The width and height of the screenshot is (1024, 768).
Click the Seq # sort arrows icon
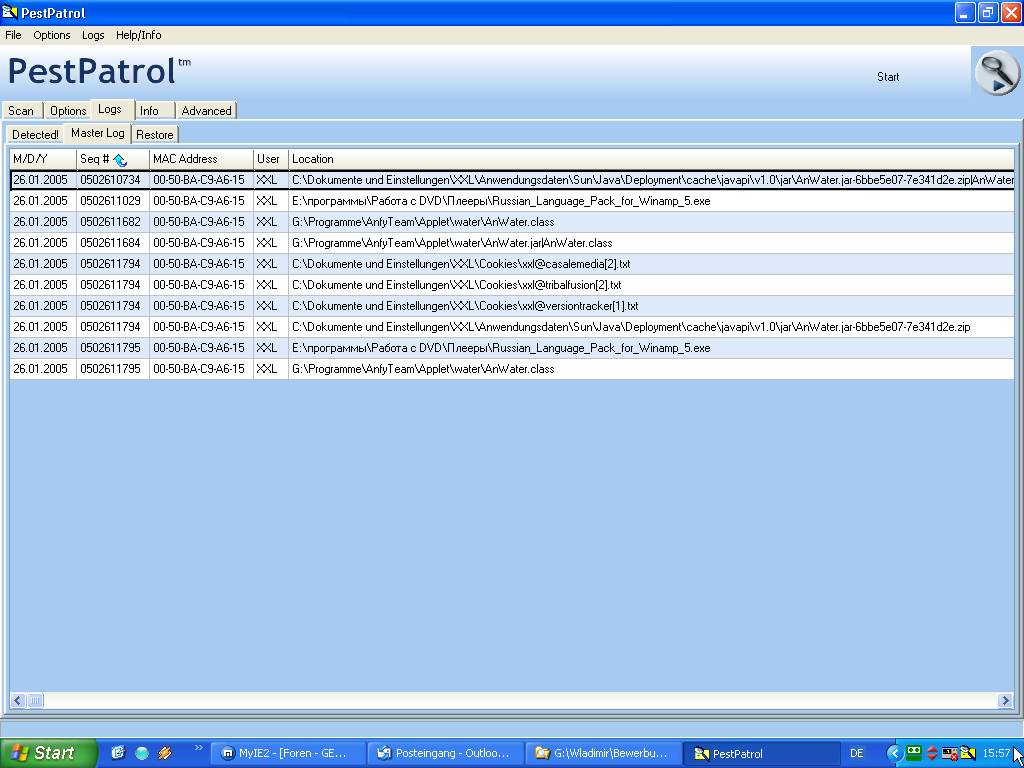point(120,159)
